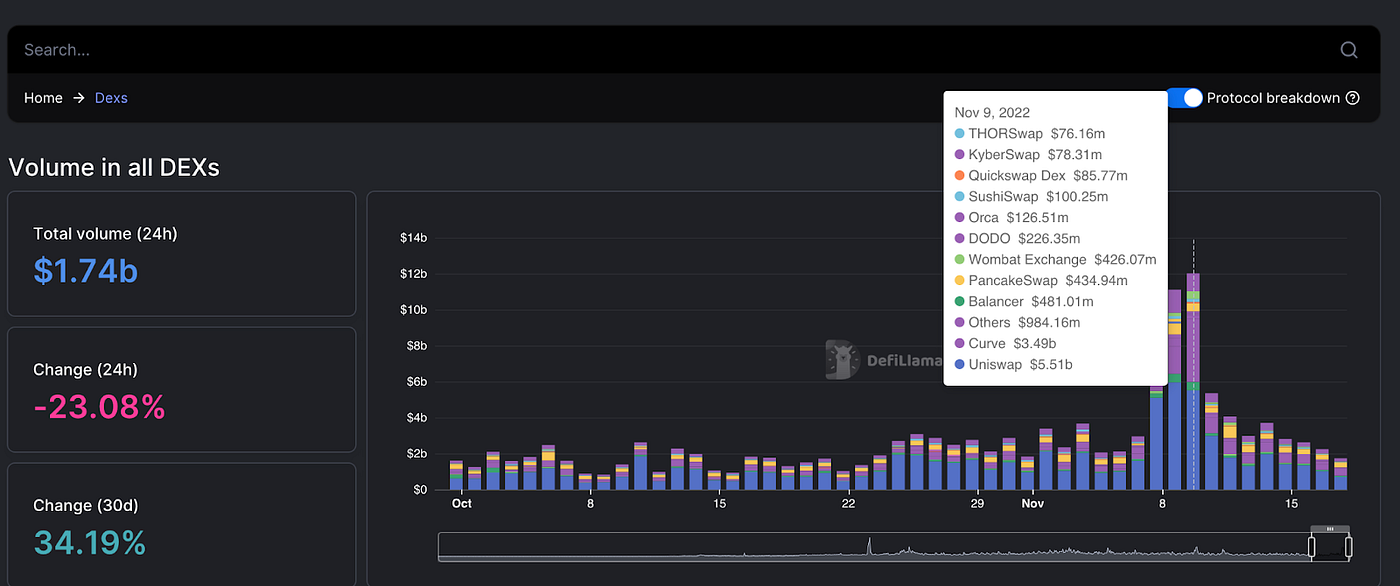
Task: Click the purple Curve legend dot
Action: click(x=959, y=343)
